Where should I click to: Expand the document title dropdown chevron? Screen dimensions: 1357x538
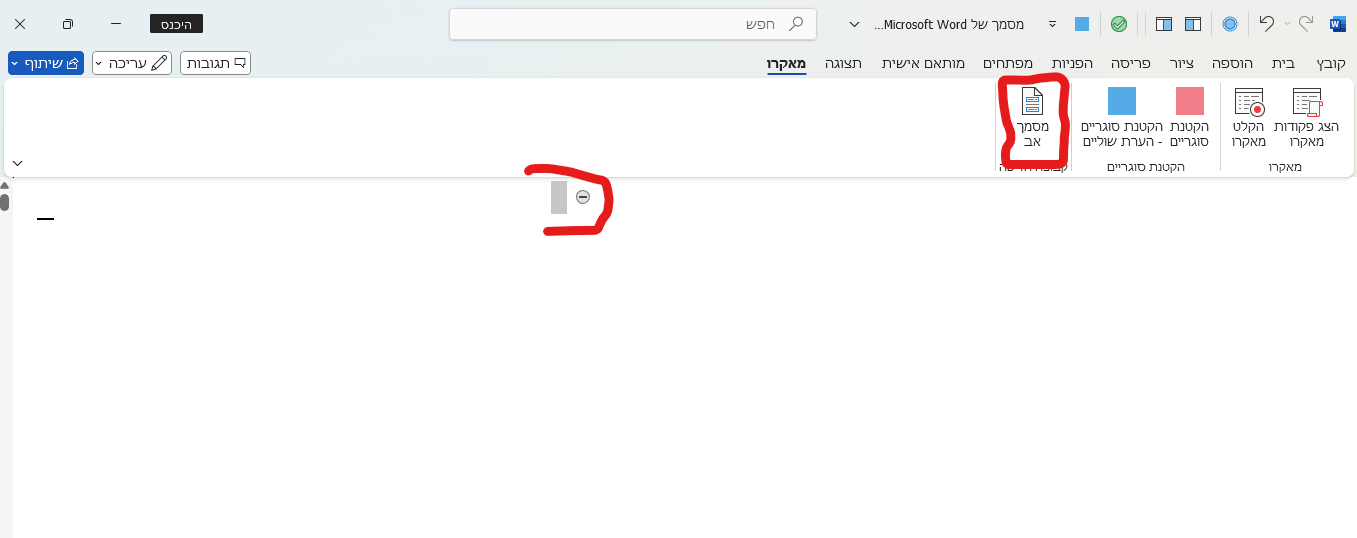pos(853,24)
